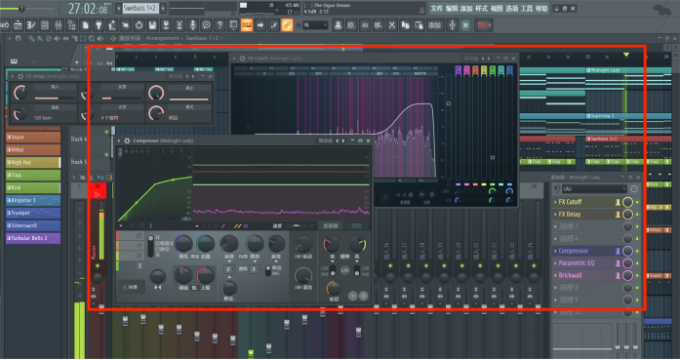This screenshot has height=360, width=680.
Task: Select the High Hat channel button
Action: click(x=33, y=163)
